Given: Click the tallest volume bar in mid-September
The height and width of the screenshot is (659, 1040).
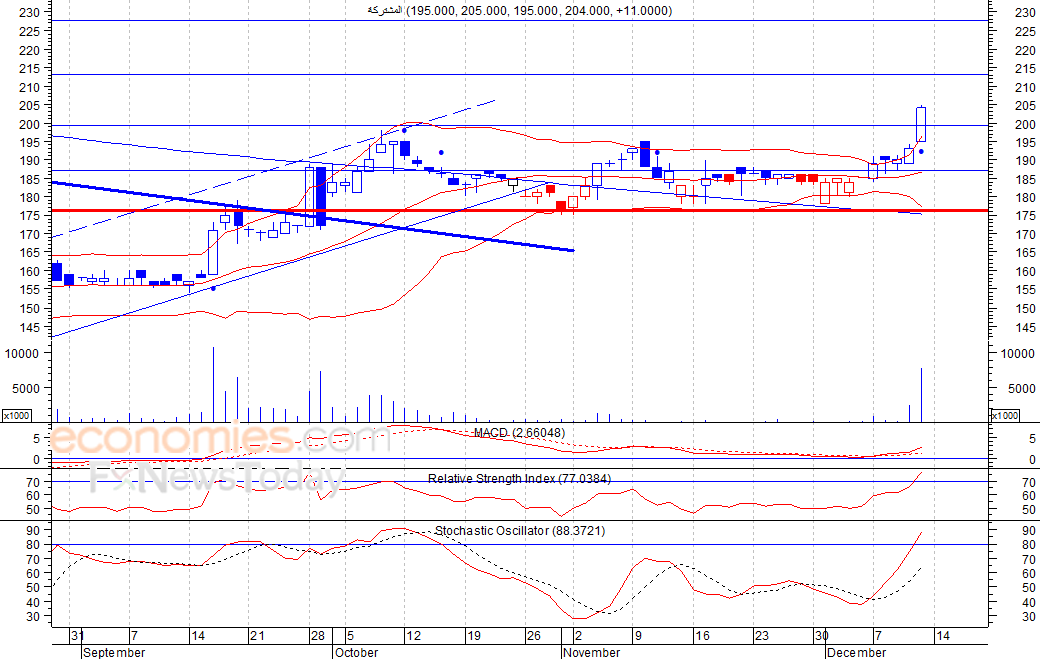Looking at the screenshot, I should (213, 384).
